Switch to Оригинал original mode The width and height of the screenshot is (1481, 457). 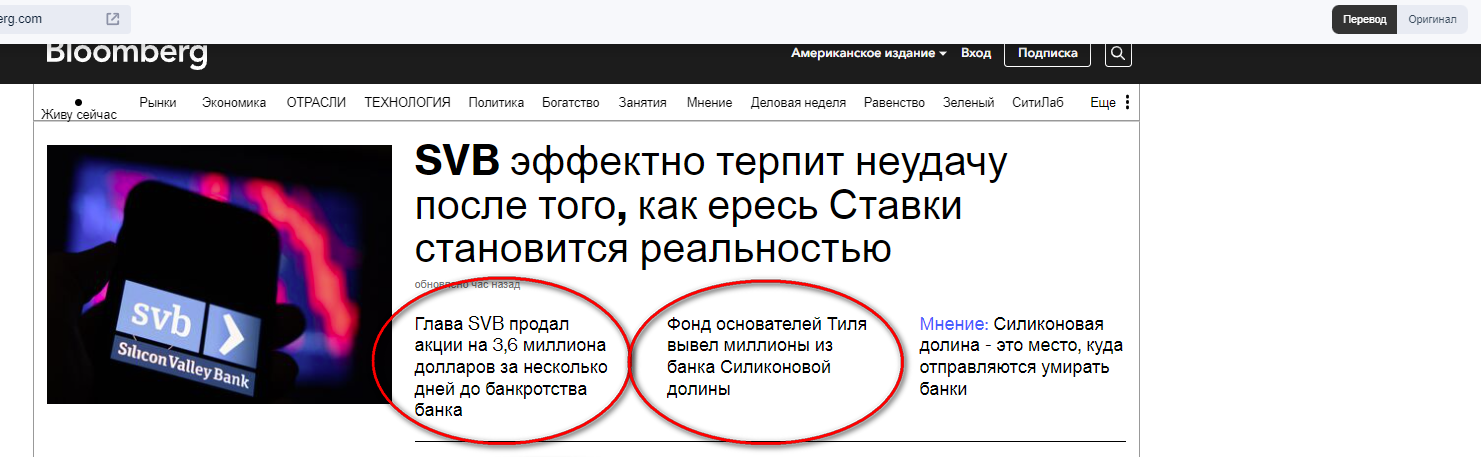(1432, 20)
